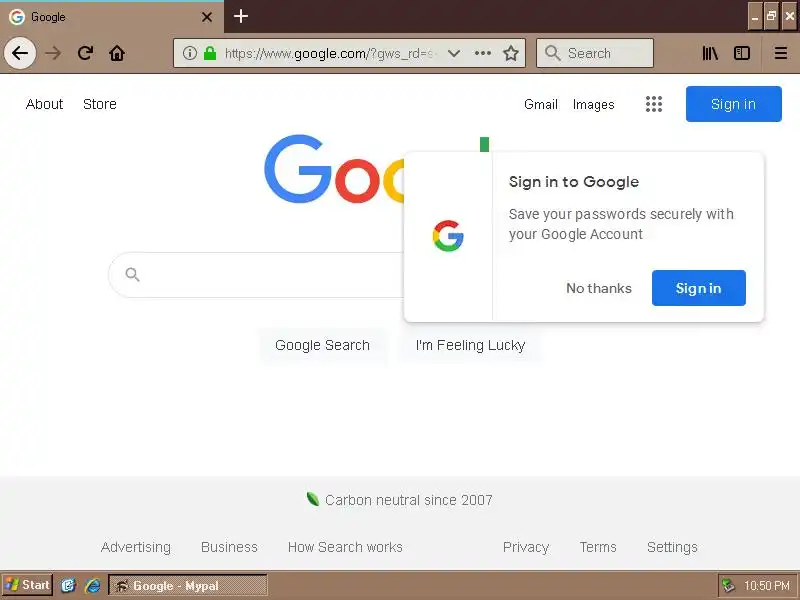800x600 pixels.
Task: Click I'm Feeling Lucky
Action: tap(470, 345)
